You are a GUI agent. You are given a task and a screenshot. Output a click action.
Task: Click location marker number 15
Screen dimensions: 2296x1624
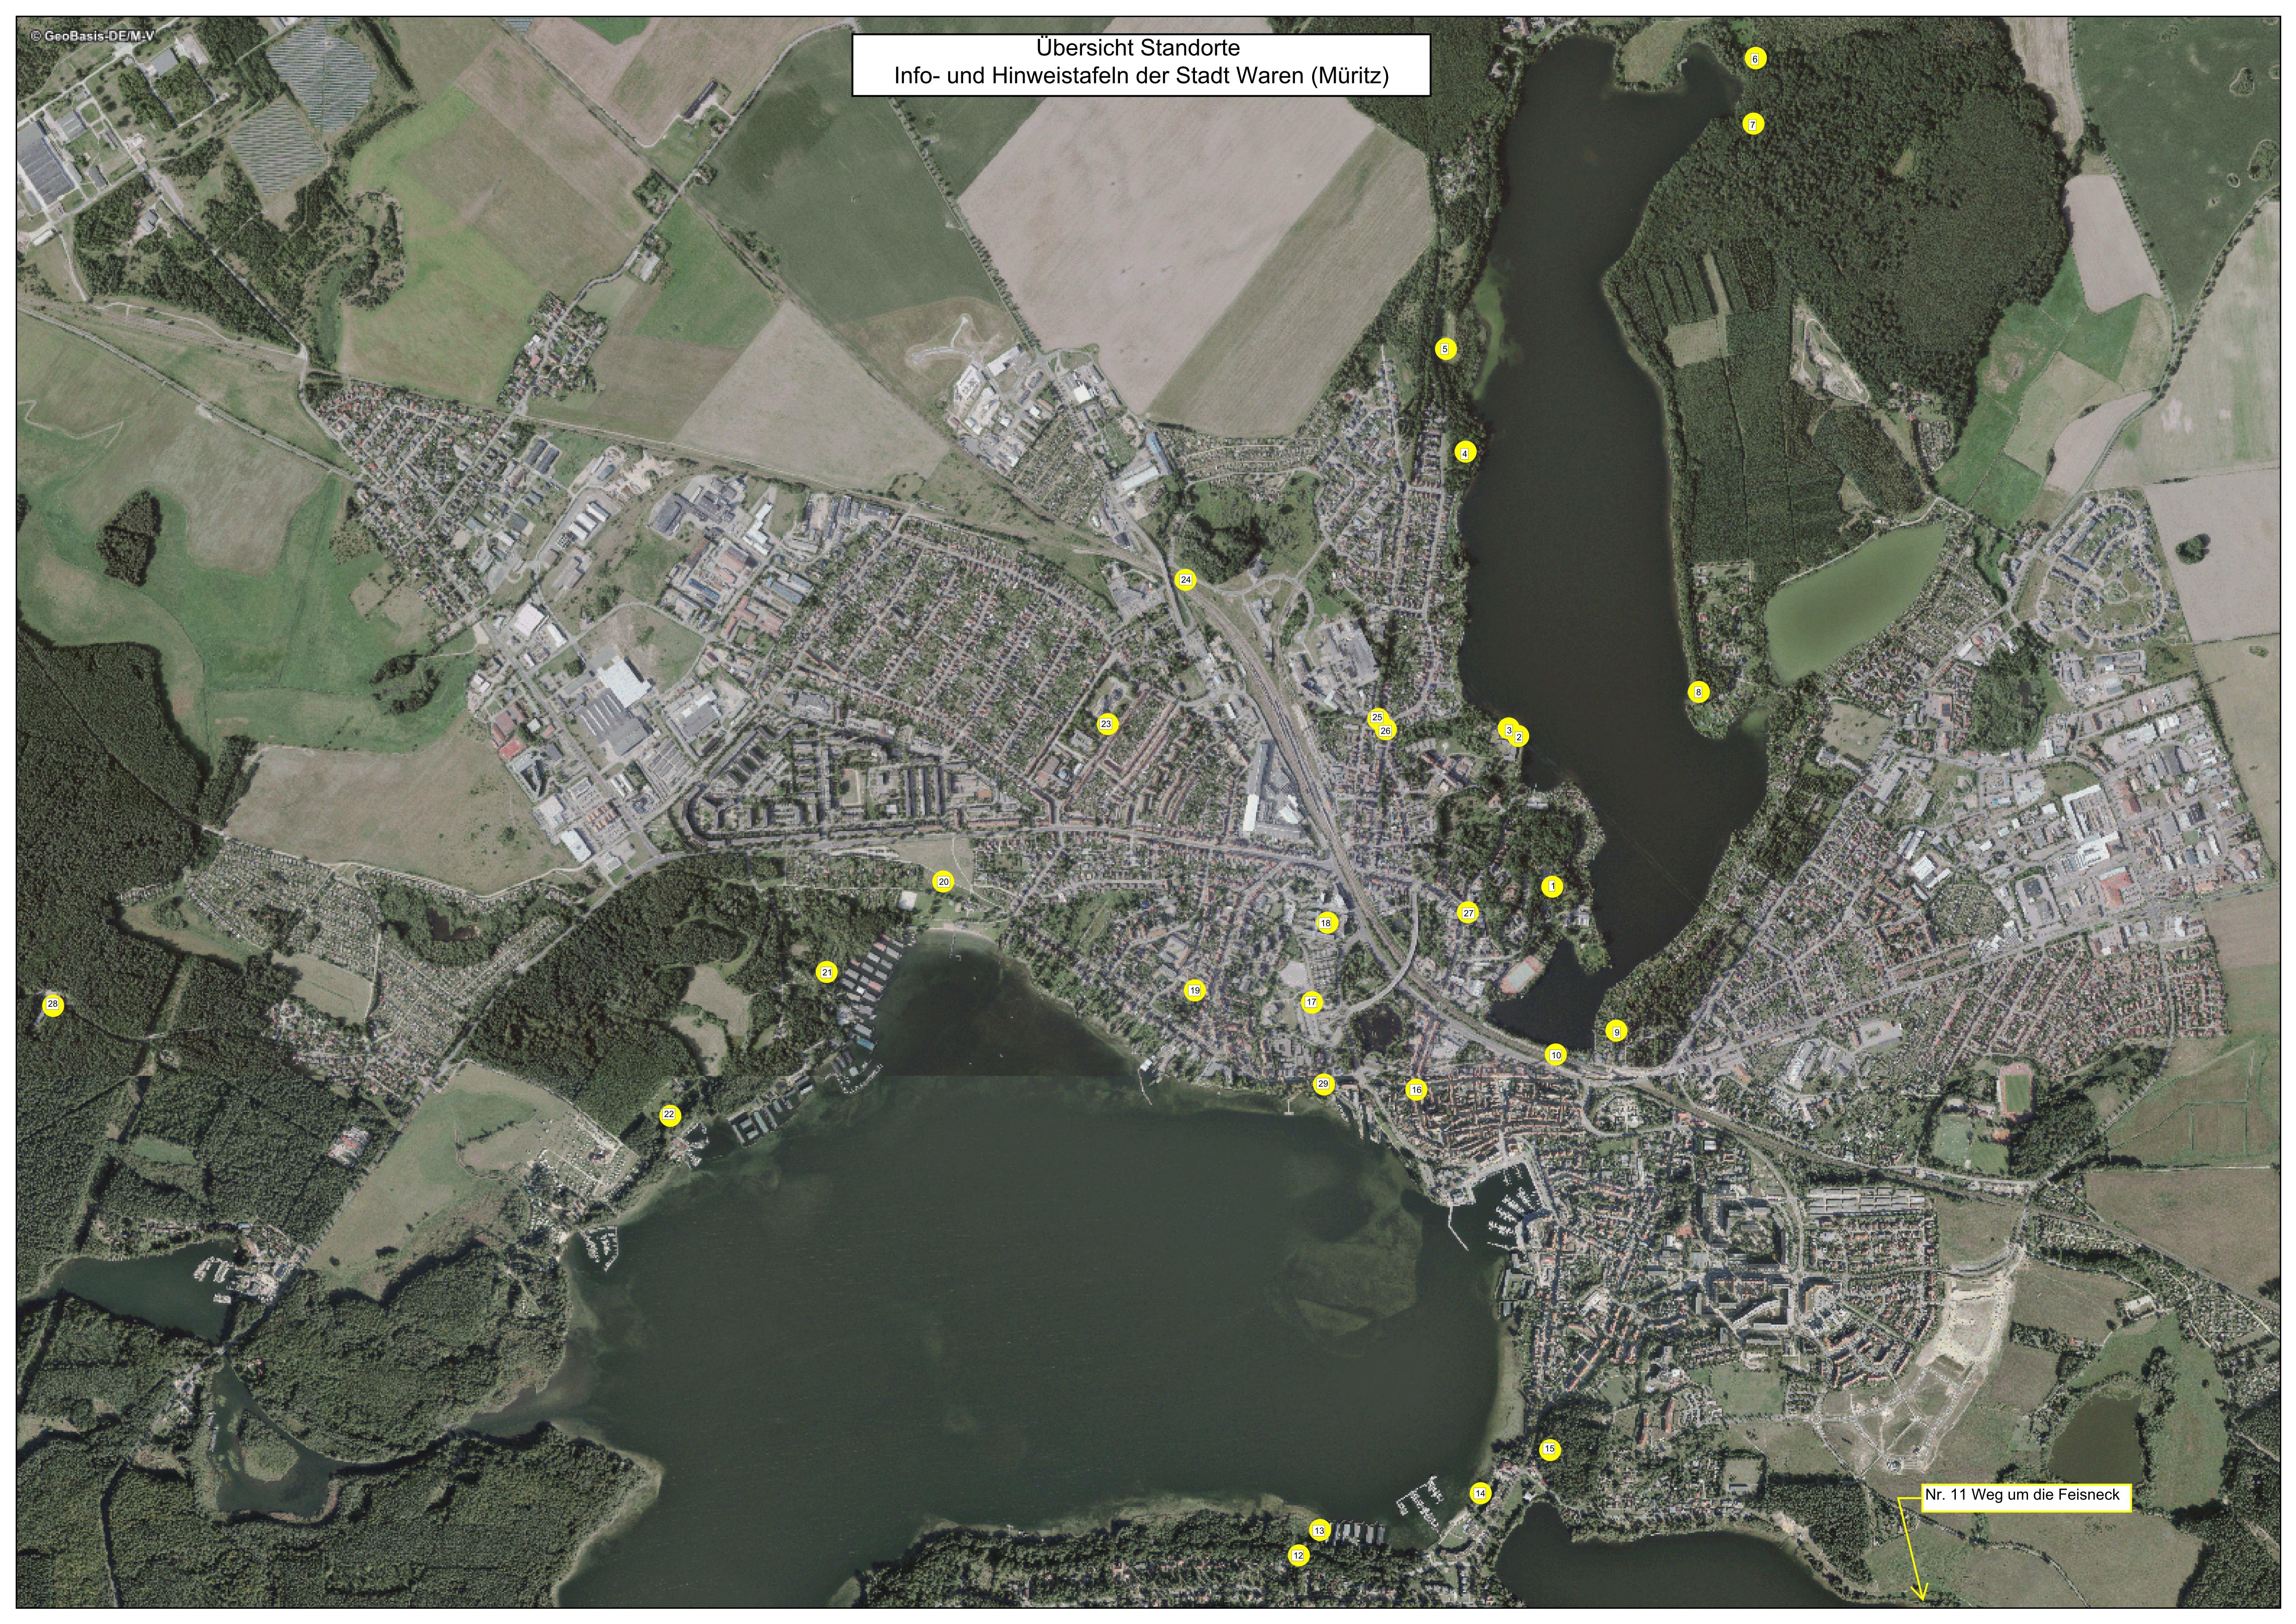pyautogui.click(x=1549, y=1449)
